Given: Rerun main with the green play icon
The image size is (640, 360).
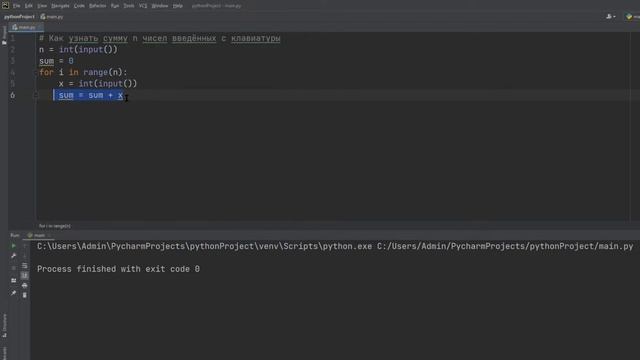Looking at the screenshot, I should click(13, 246).
